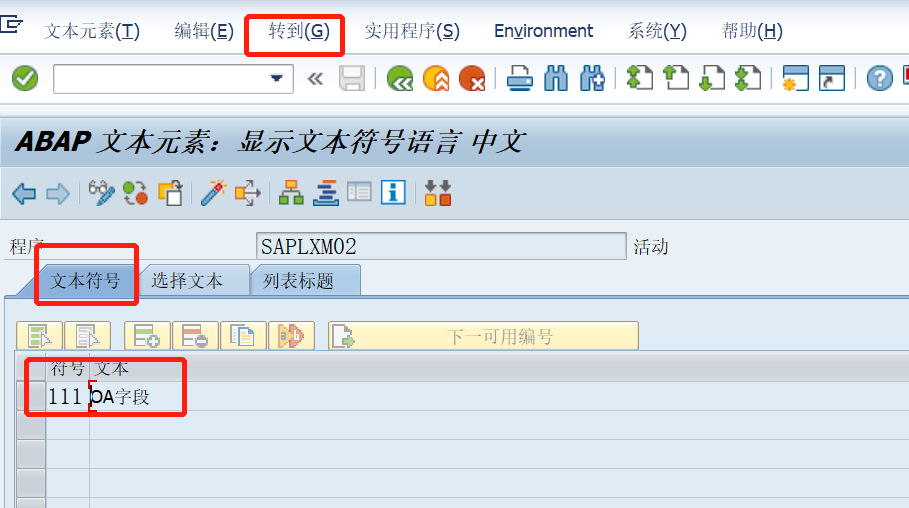The height and width of the screenshot is (508, 909).
Task: Open the 转到(G) menu
Action: point(299,31)
